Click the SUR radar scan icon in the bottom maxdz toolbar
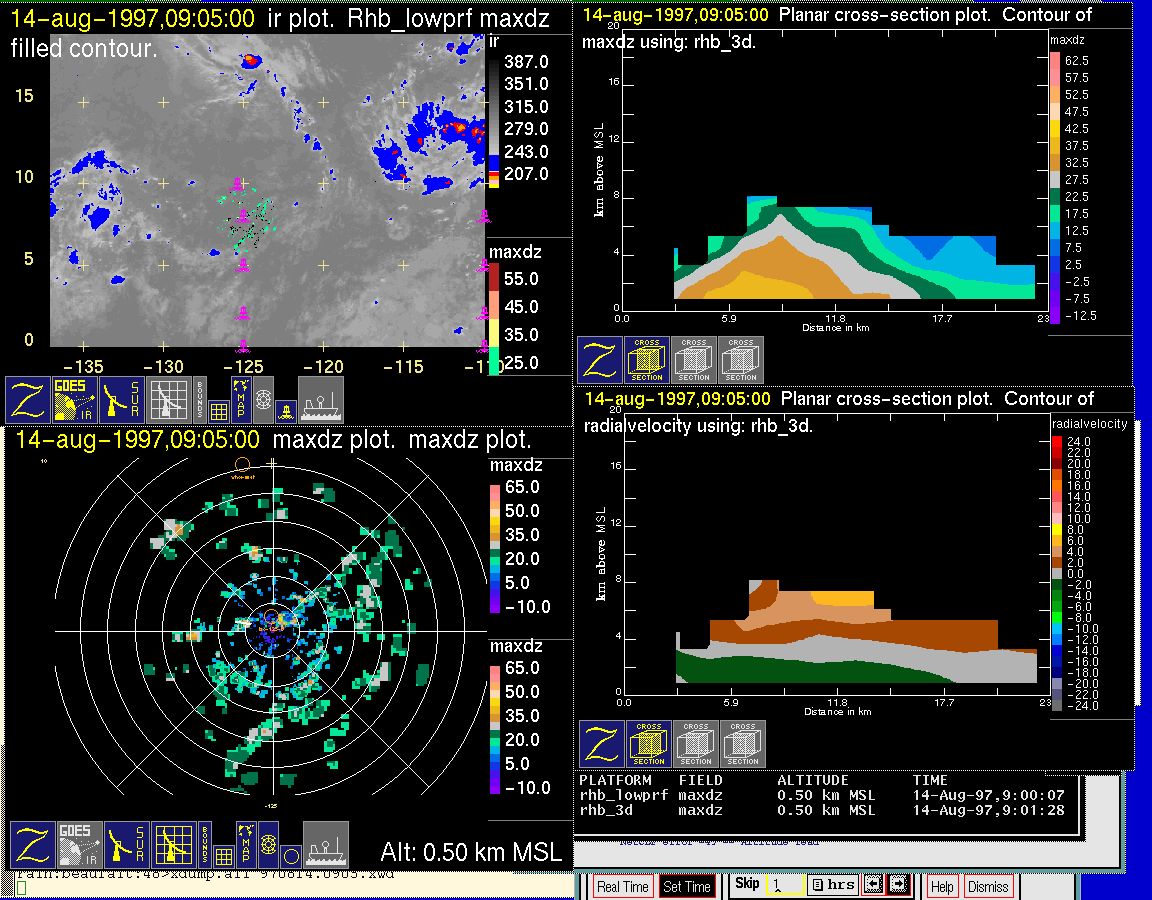 click(127, 845)
